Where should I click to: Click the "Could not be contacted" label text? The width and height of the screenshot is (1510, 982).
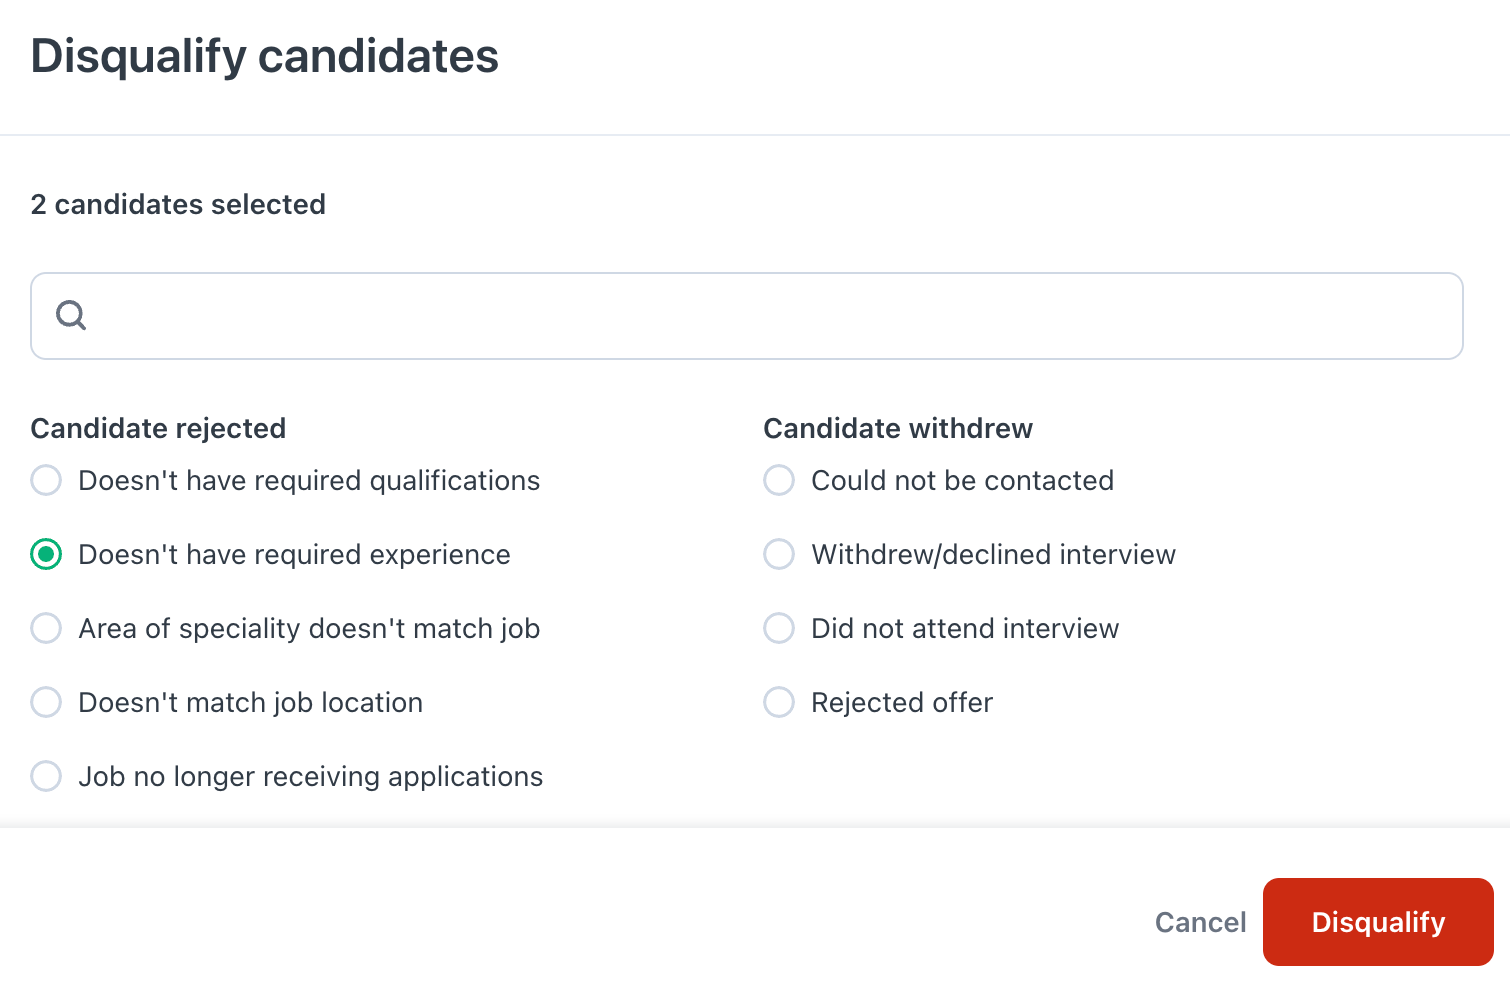(x=962, y=480)
